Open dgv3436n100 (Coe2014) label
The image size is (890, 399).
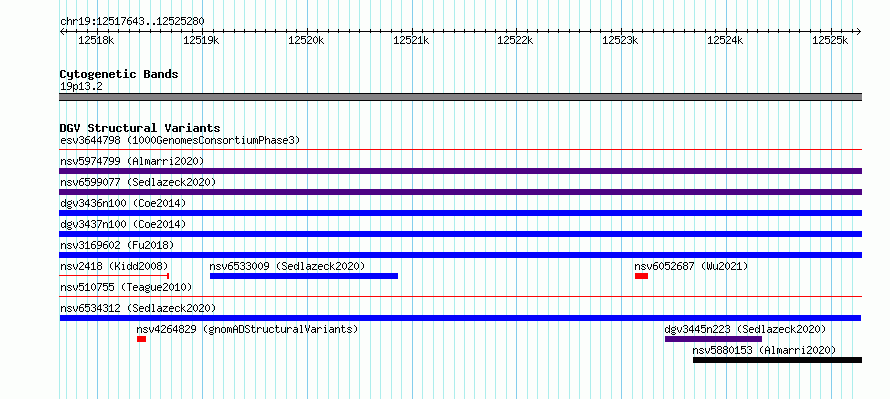[123, 203]
